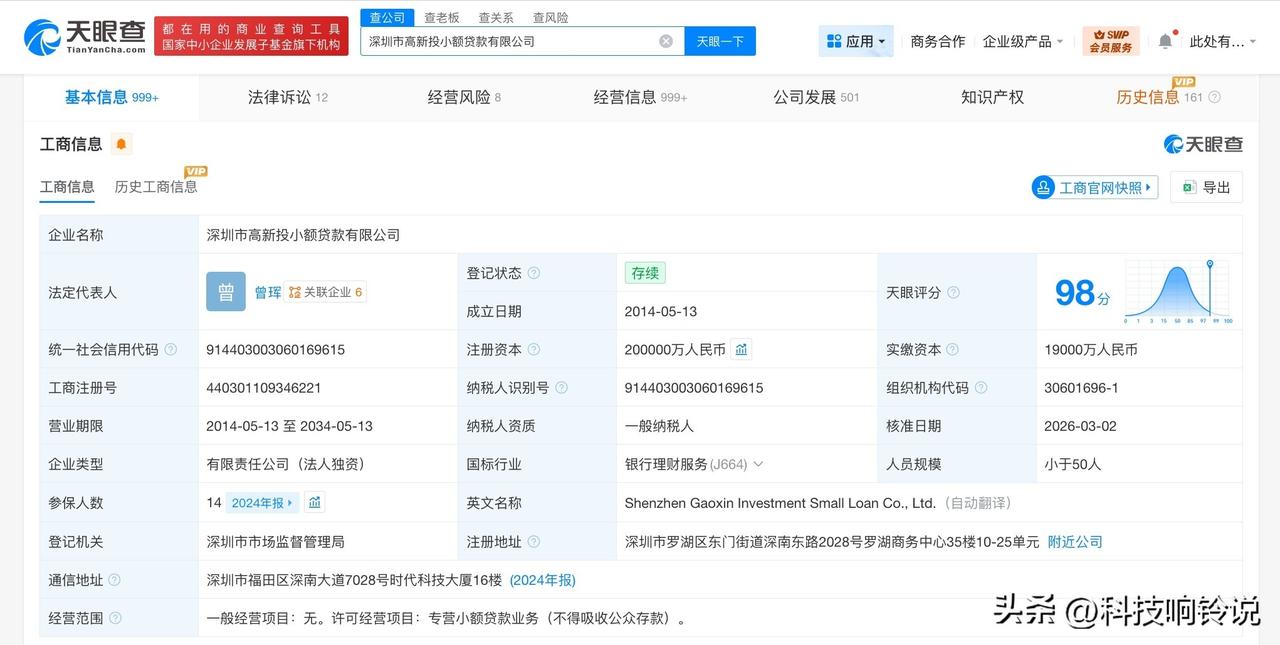The width and height of the screenshot is (1280, 645).
Task: Expand the 企业级产品 dropdown
Action: [x=1021, y=40]
